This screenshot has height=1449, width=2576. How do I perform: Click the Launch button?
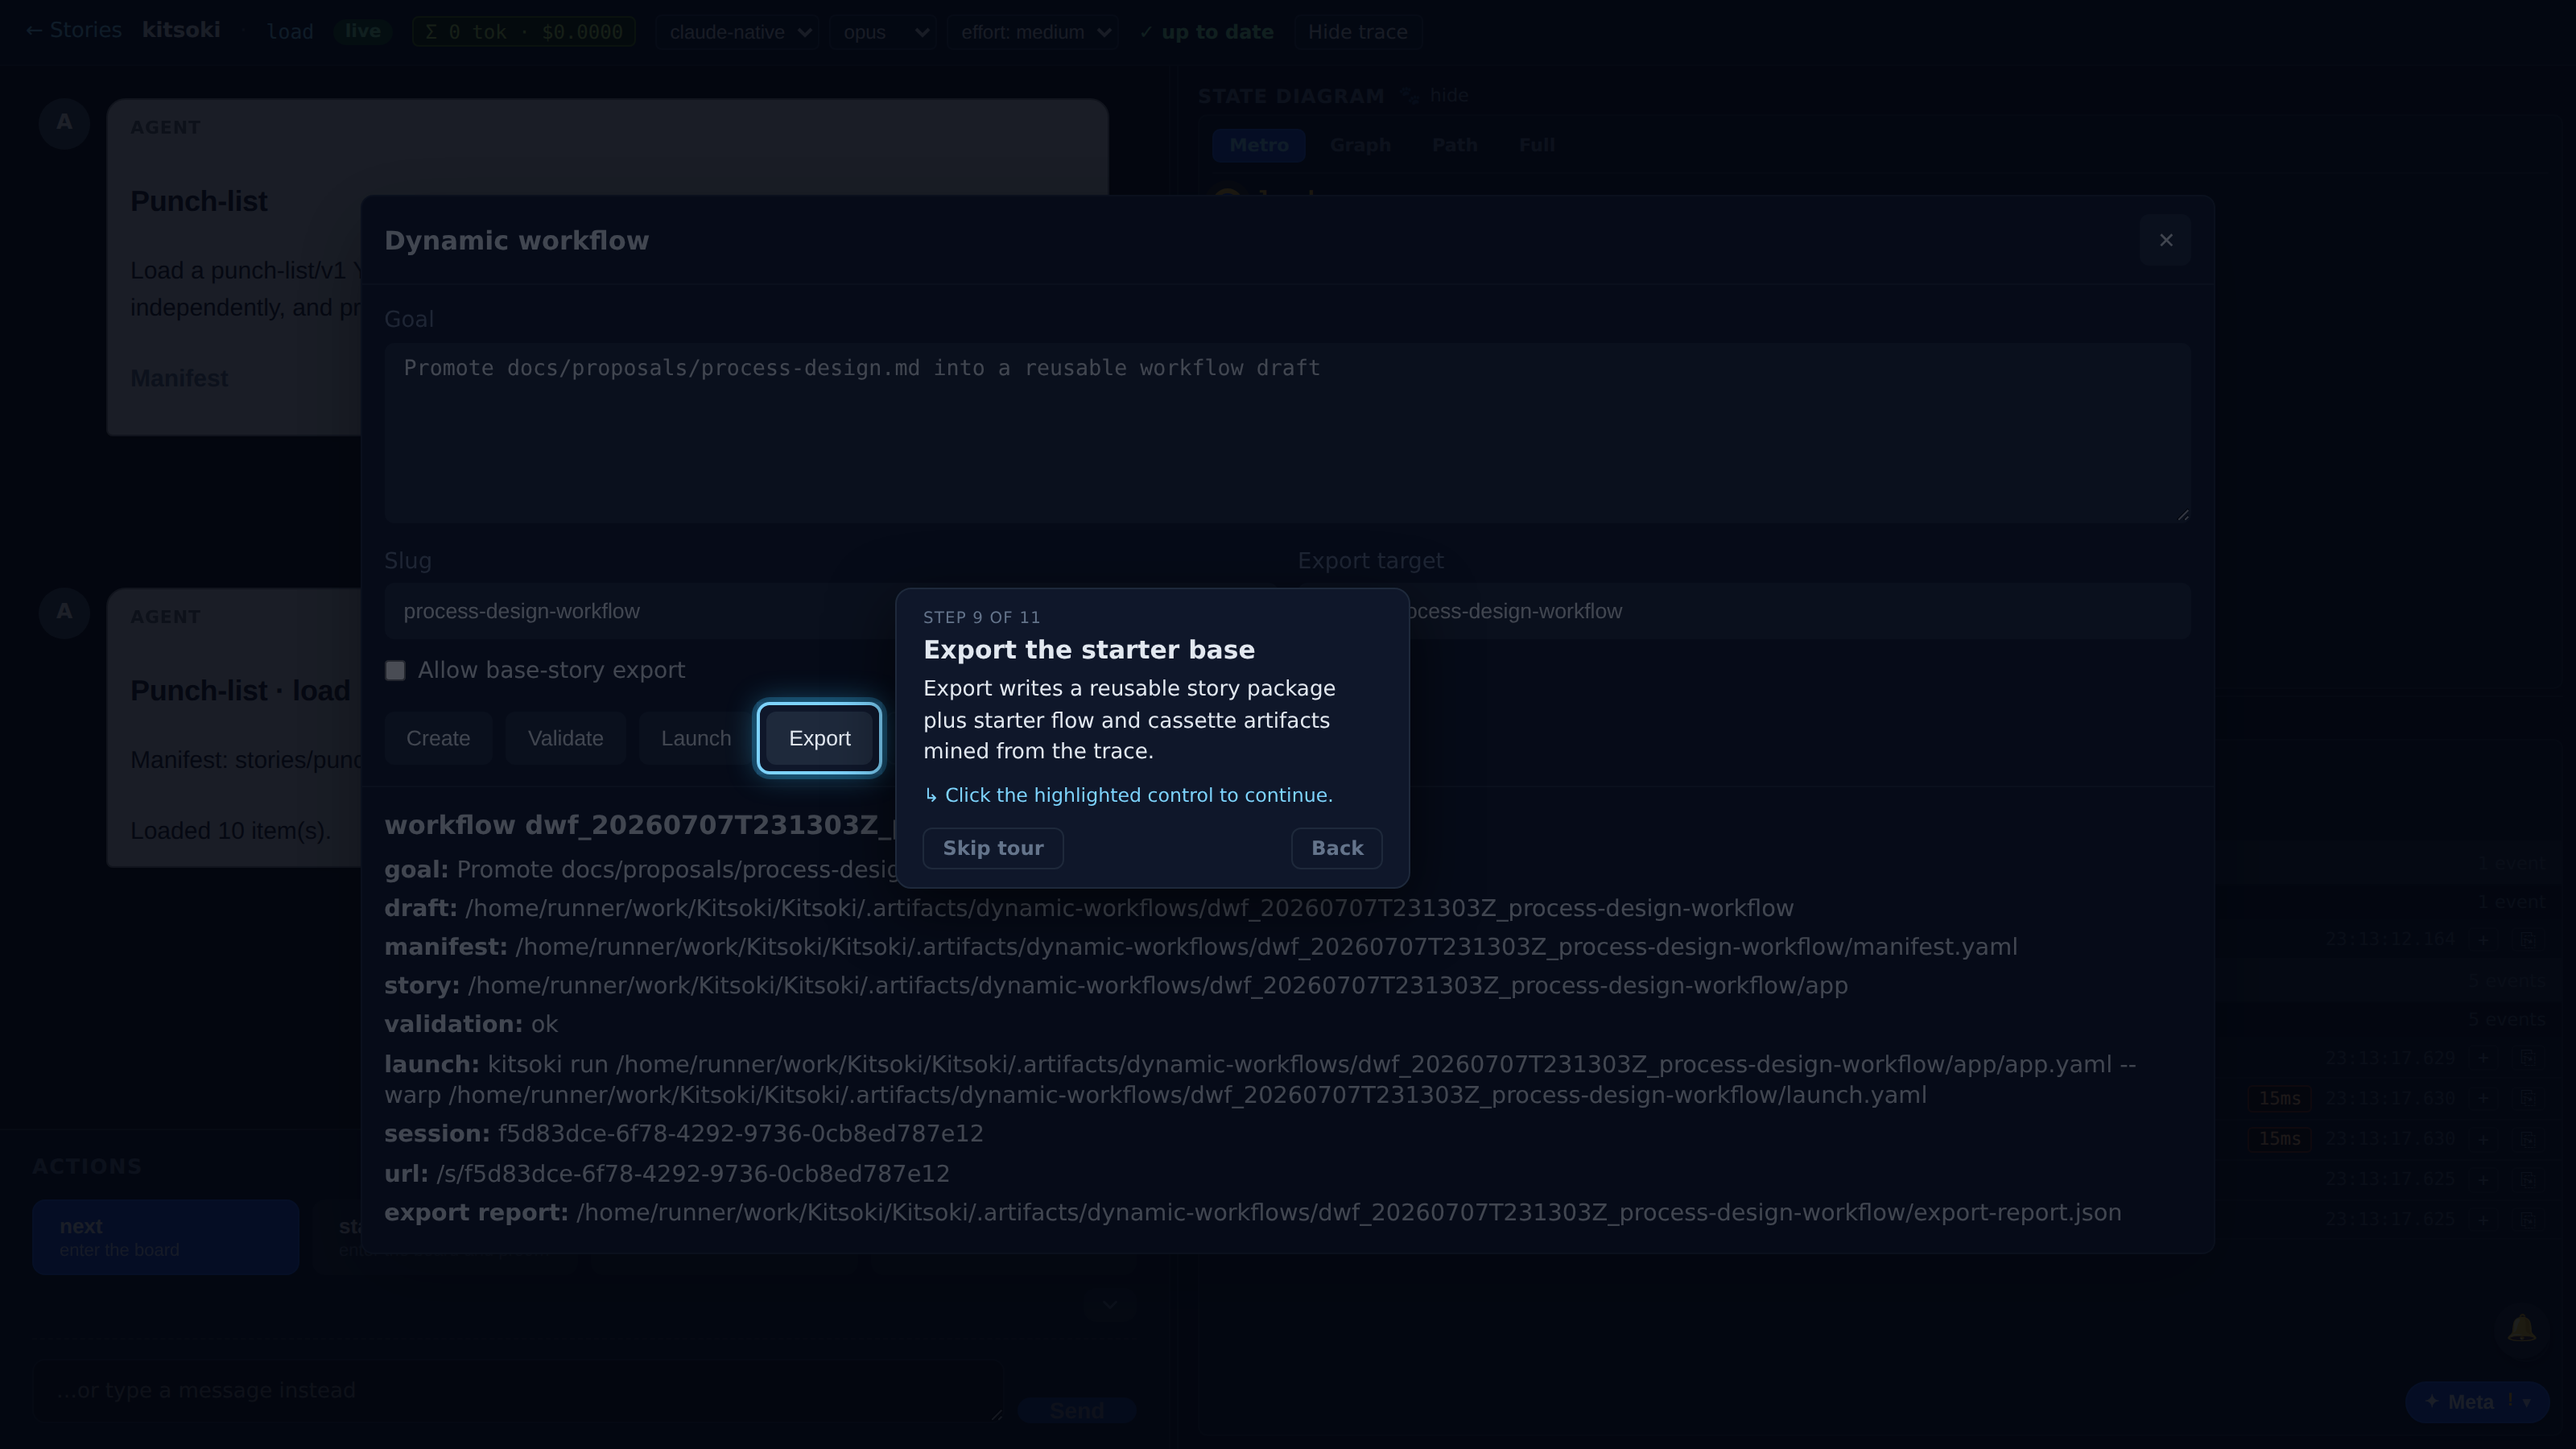[x=696, y=738]
